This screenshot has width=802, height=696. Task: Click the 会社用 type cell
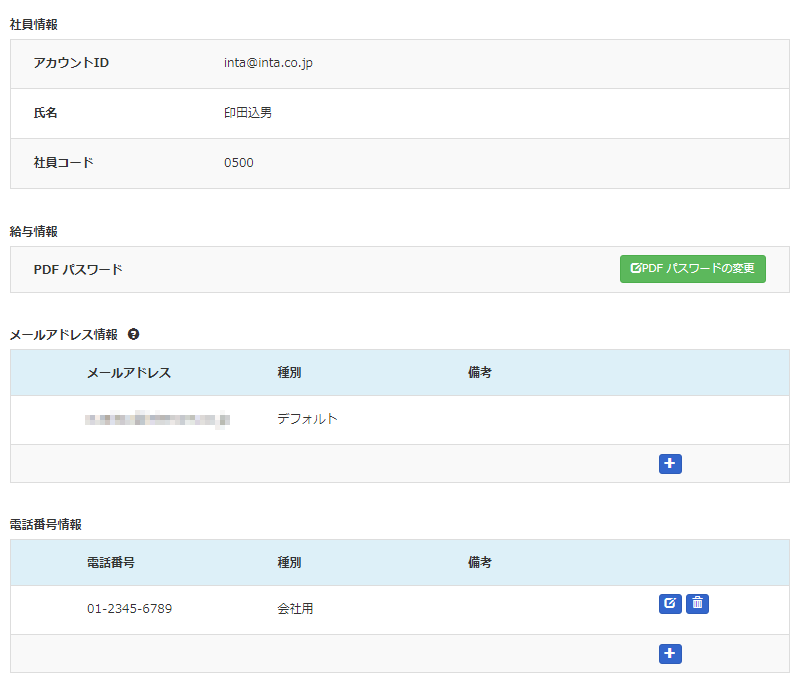[x=295, y=609]
